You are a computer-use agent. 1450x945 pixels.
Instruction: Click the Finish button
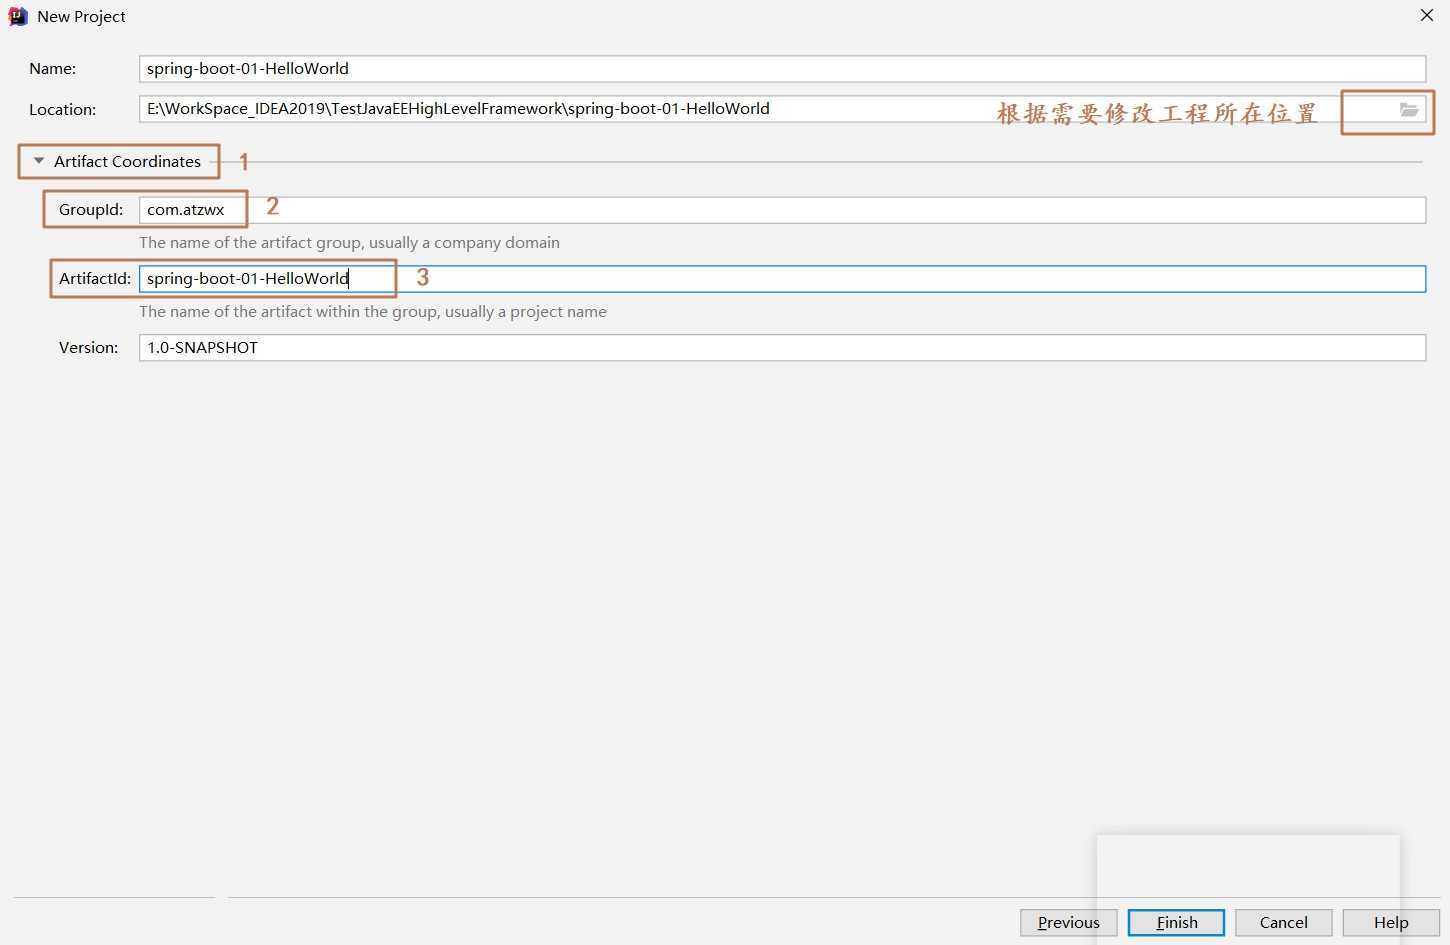1176,923
